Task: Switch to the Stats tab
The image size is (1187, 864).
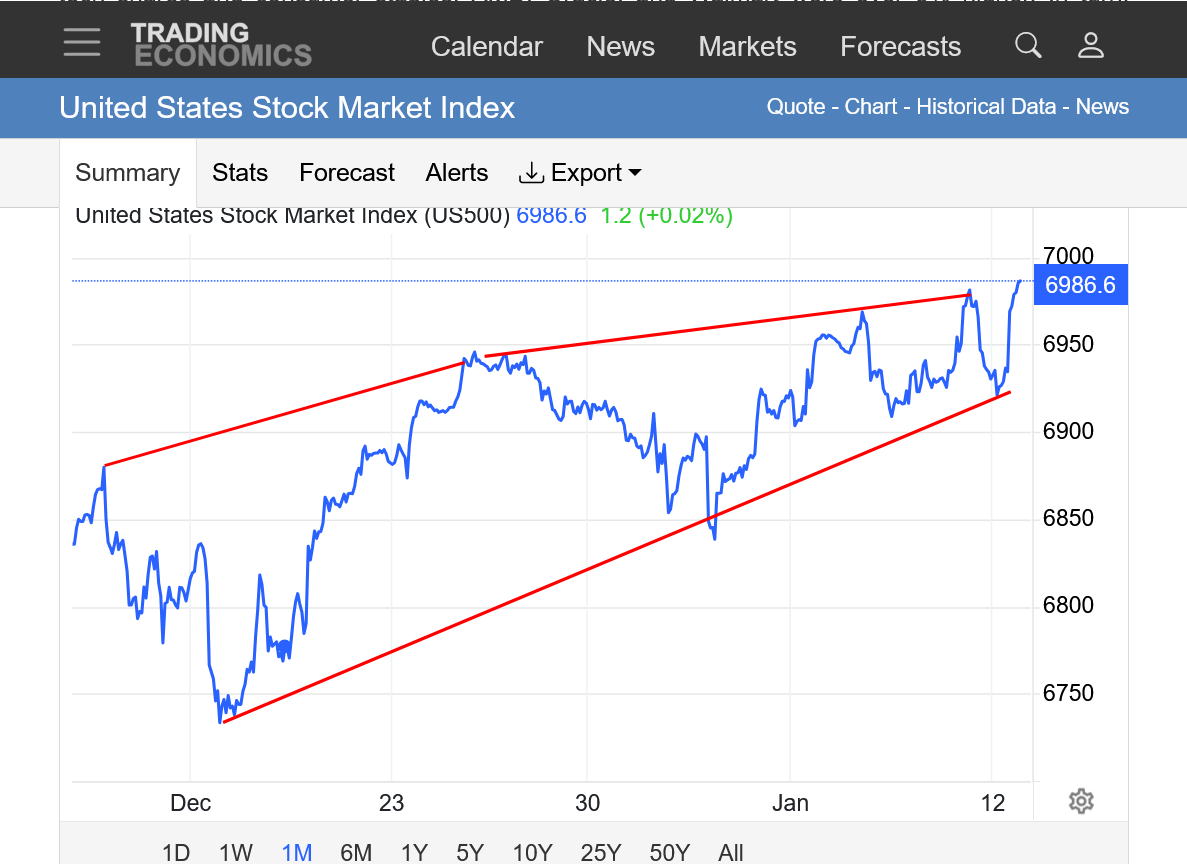Action: [x=240, y=173]
